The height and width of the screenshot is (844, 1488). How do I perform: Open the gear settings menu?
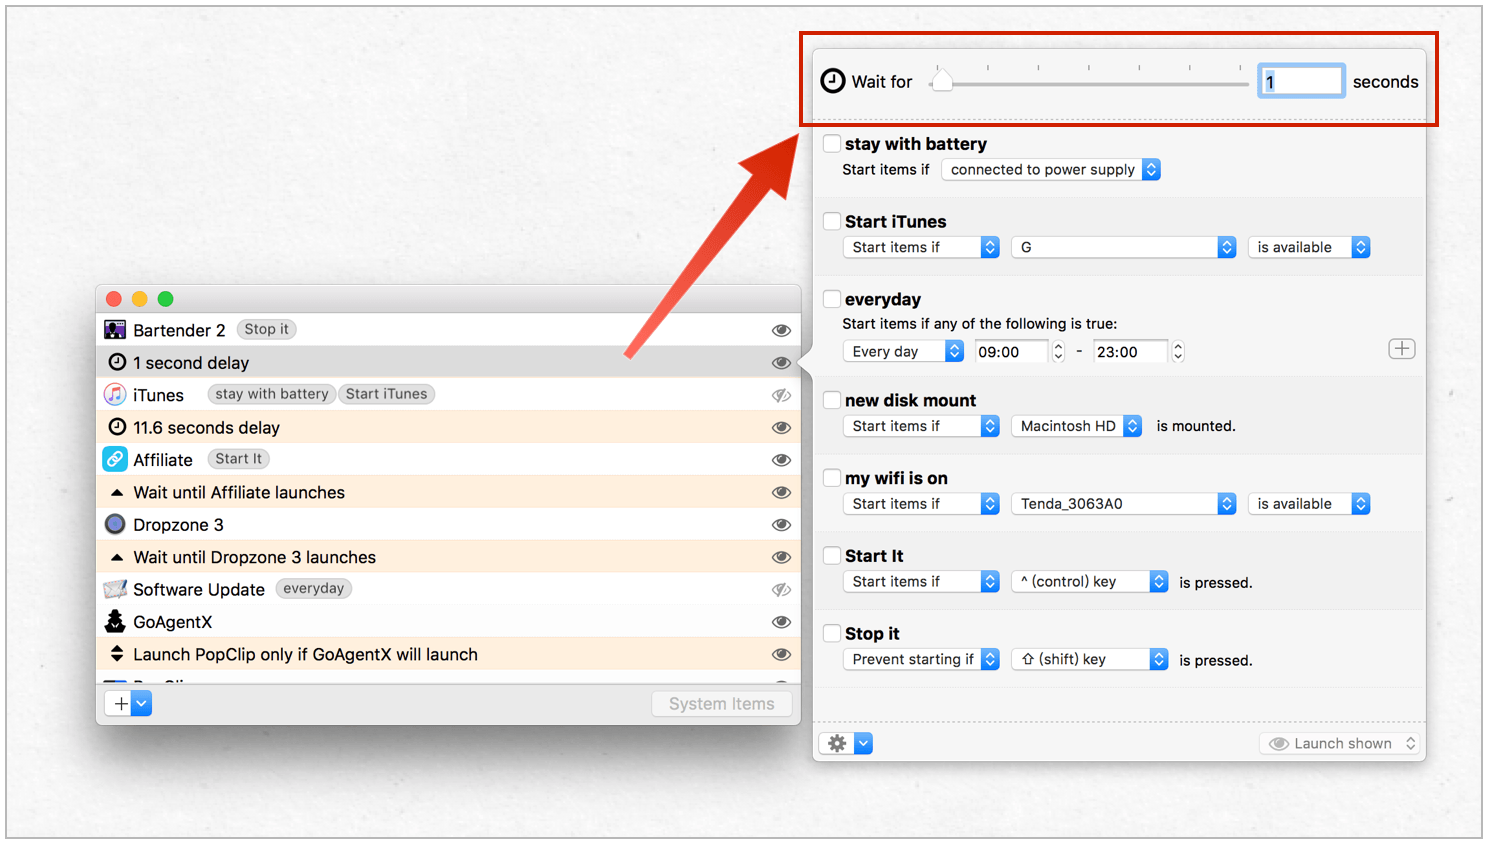point(845,743)
